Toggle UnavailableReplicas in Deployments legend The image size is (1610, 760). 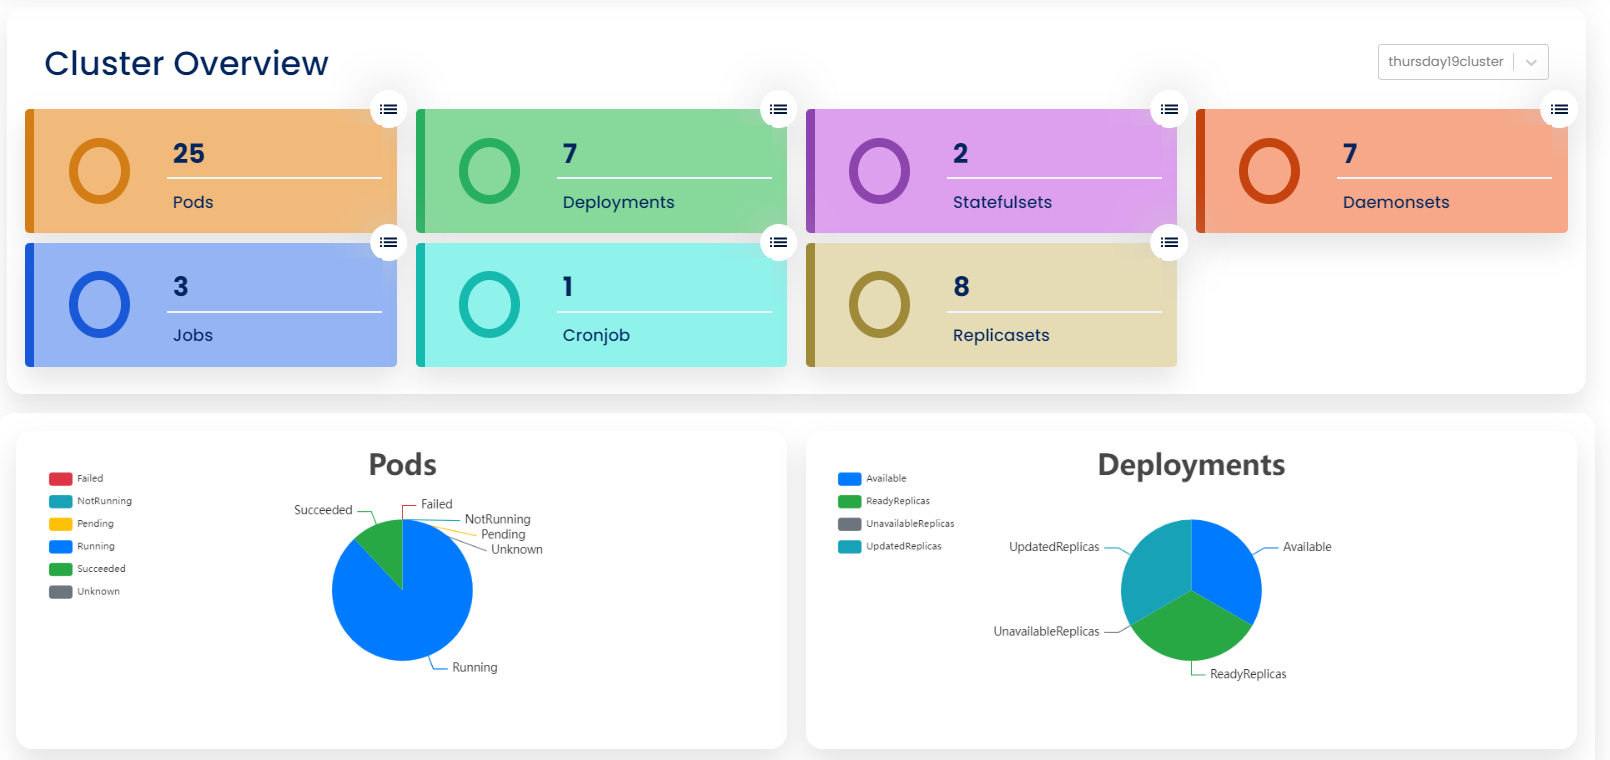(x=896, y=524)
